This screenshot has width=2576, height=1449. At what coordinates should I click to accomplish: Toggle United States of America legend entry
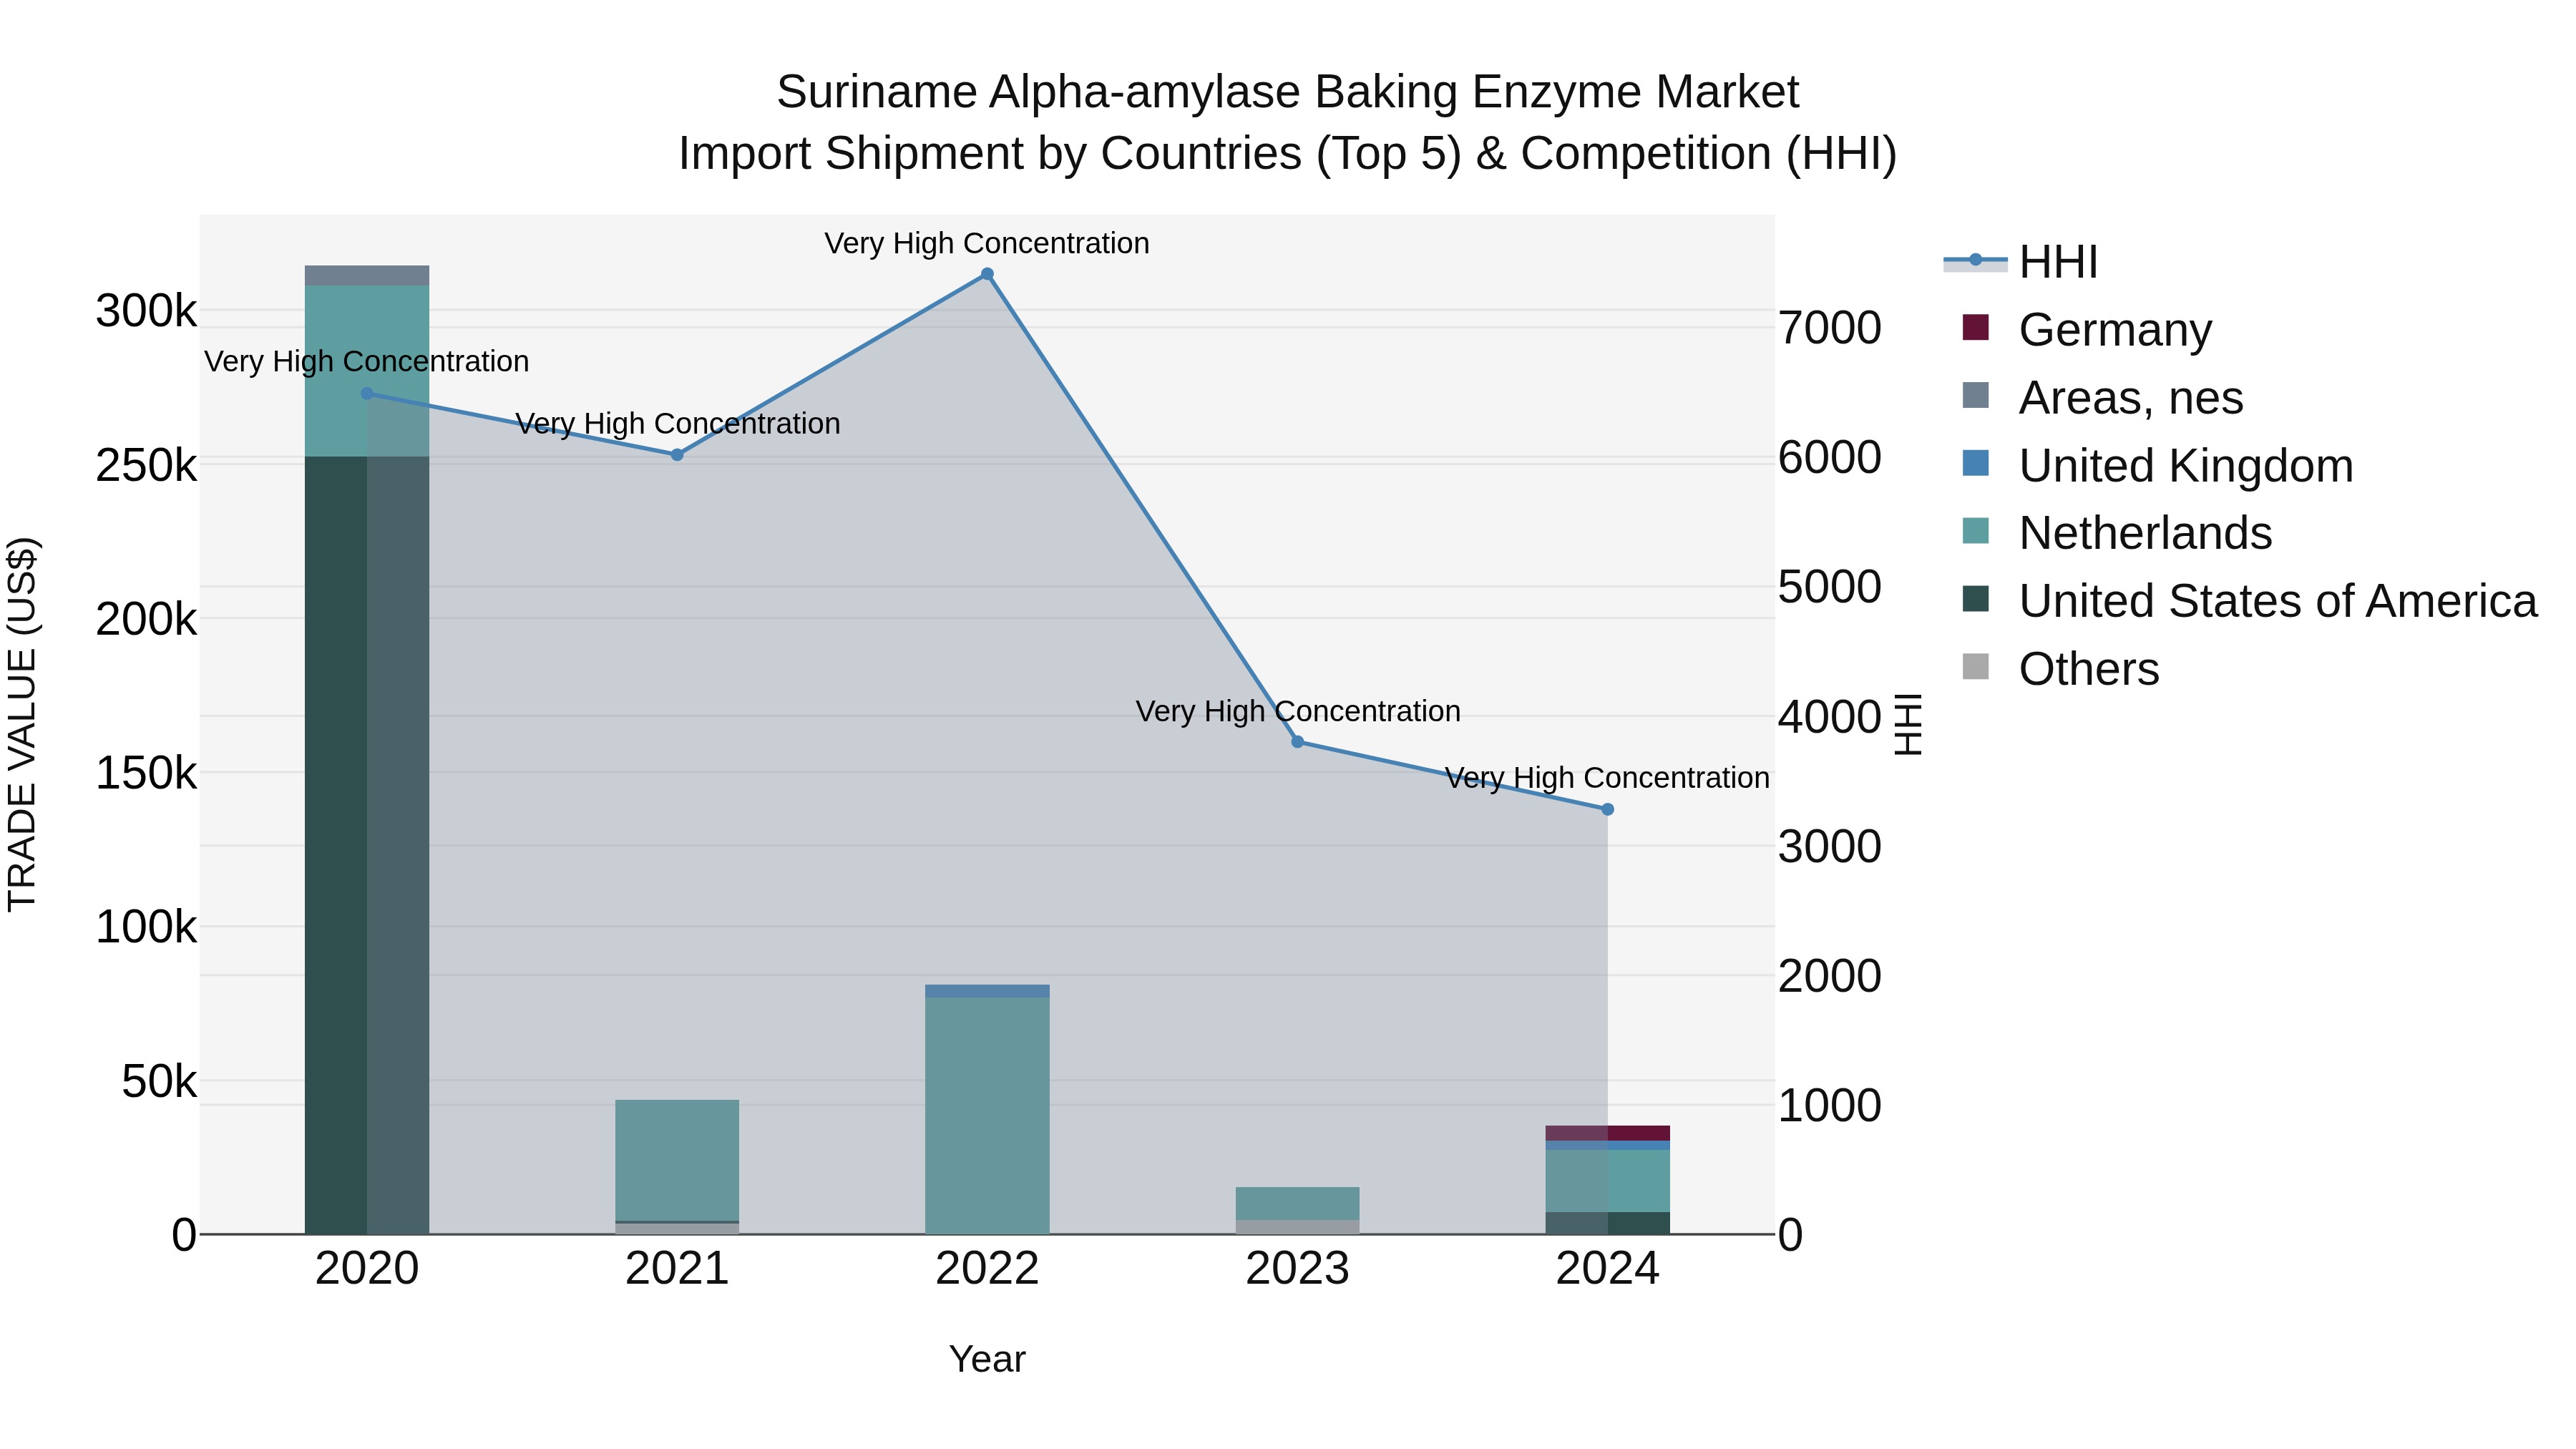point(2249,600)
